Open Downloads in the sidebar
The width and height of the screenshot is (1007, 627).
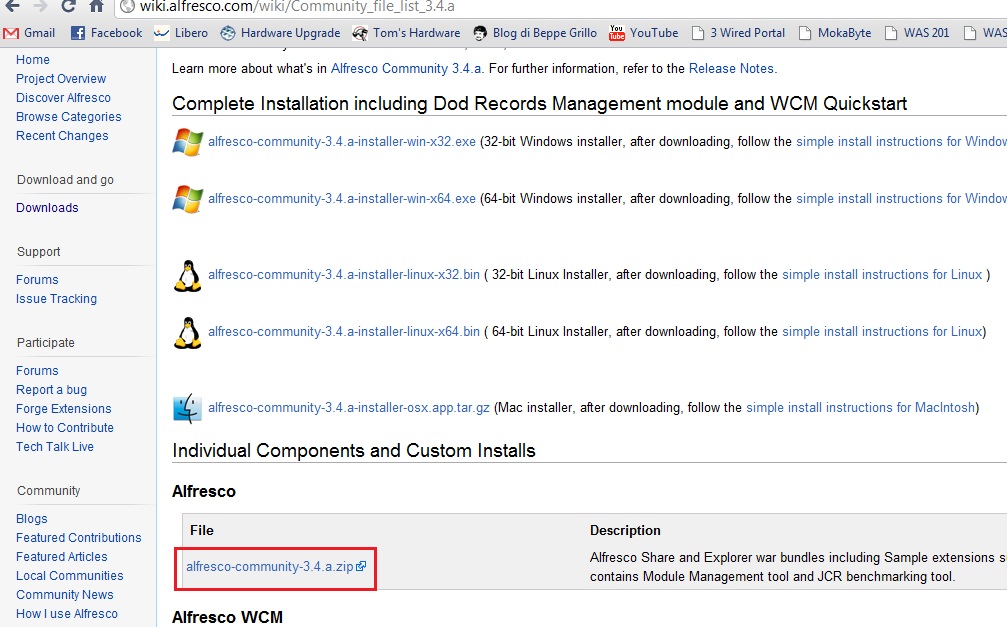pyautogui.click(x=48, y=208)
